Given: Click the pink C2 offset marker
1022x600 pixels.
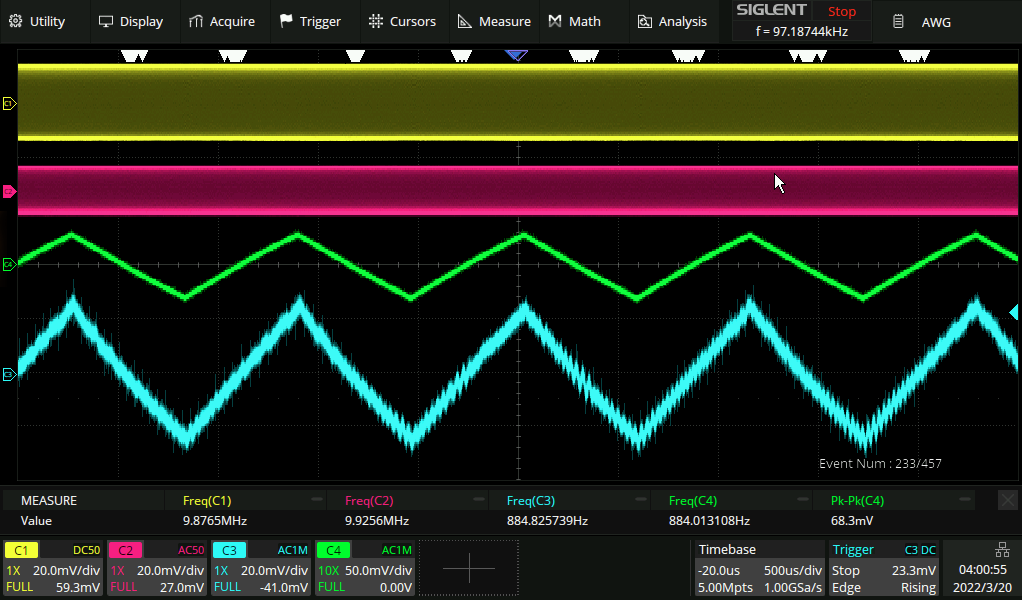Looking at the screenshot, I should 9,190.
